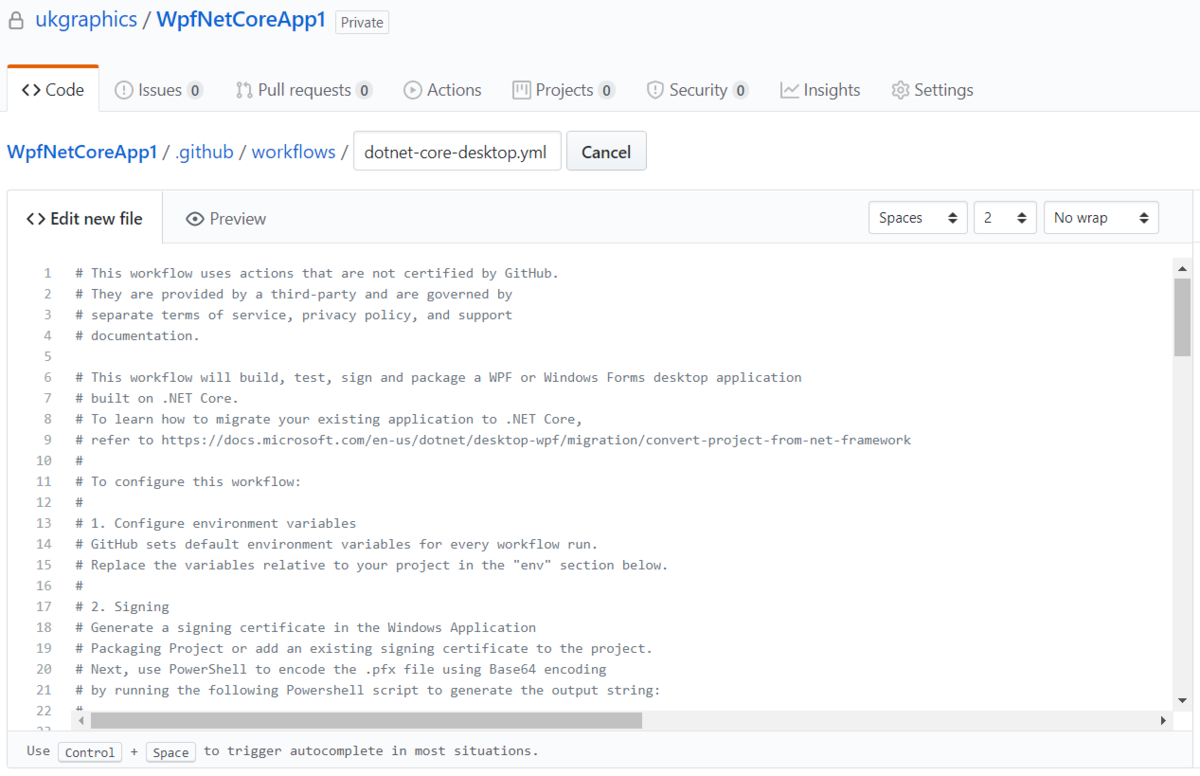1200x776 pixels.
Task: Click the Insights graph icon
Action: click(x=789, y=90)
